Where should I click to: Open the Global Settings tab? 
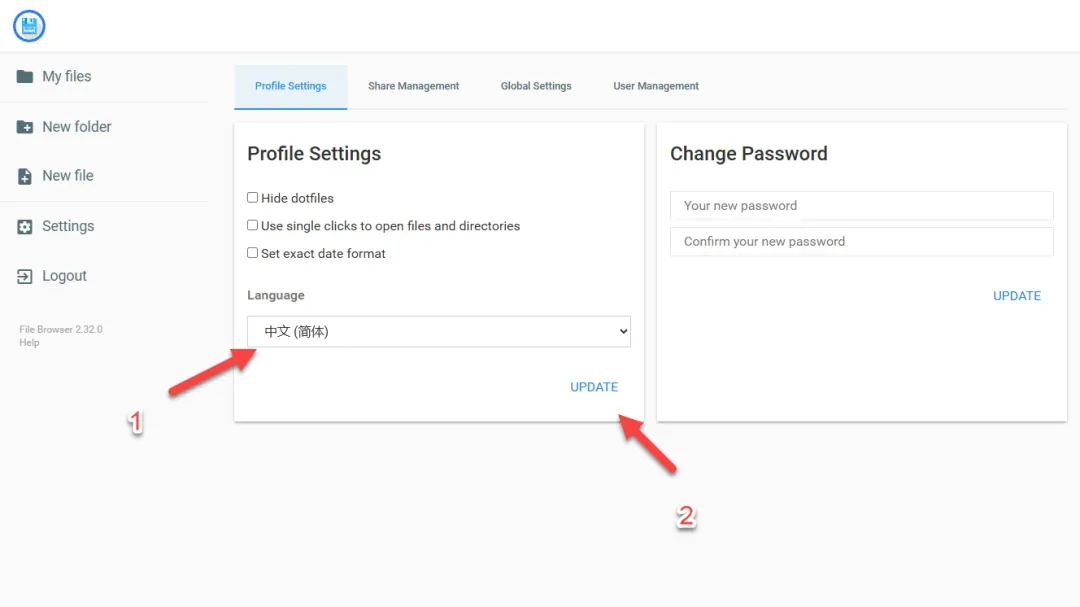pyautogui.click(x=536, y=86)
